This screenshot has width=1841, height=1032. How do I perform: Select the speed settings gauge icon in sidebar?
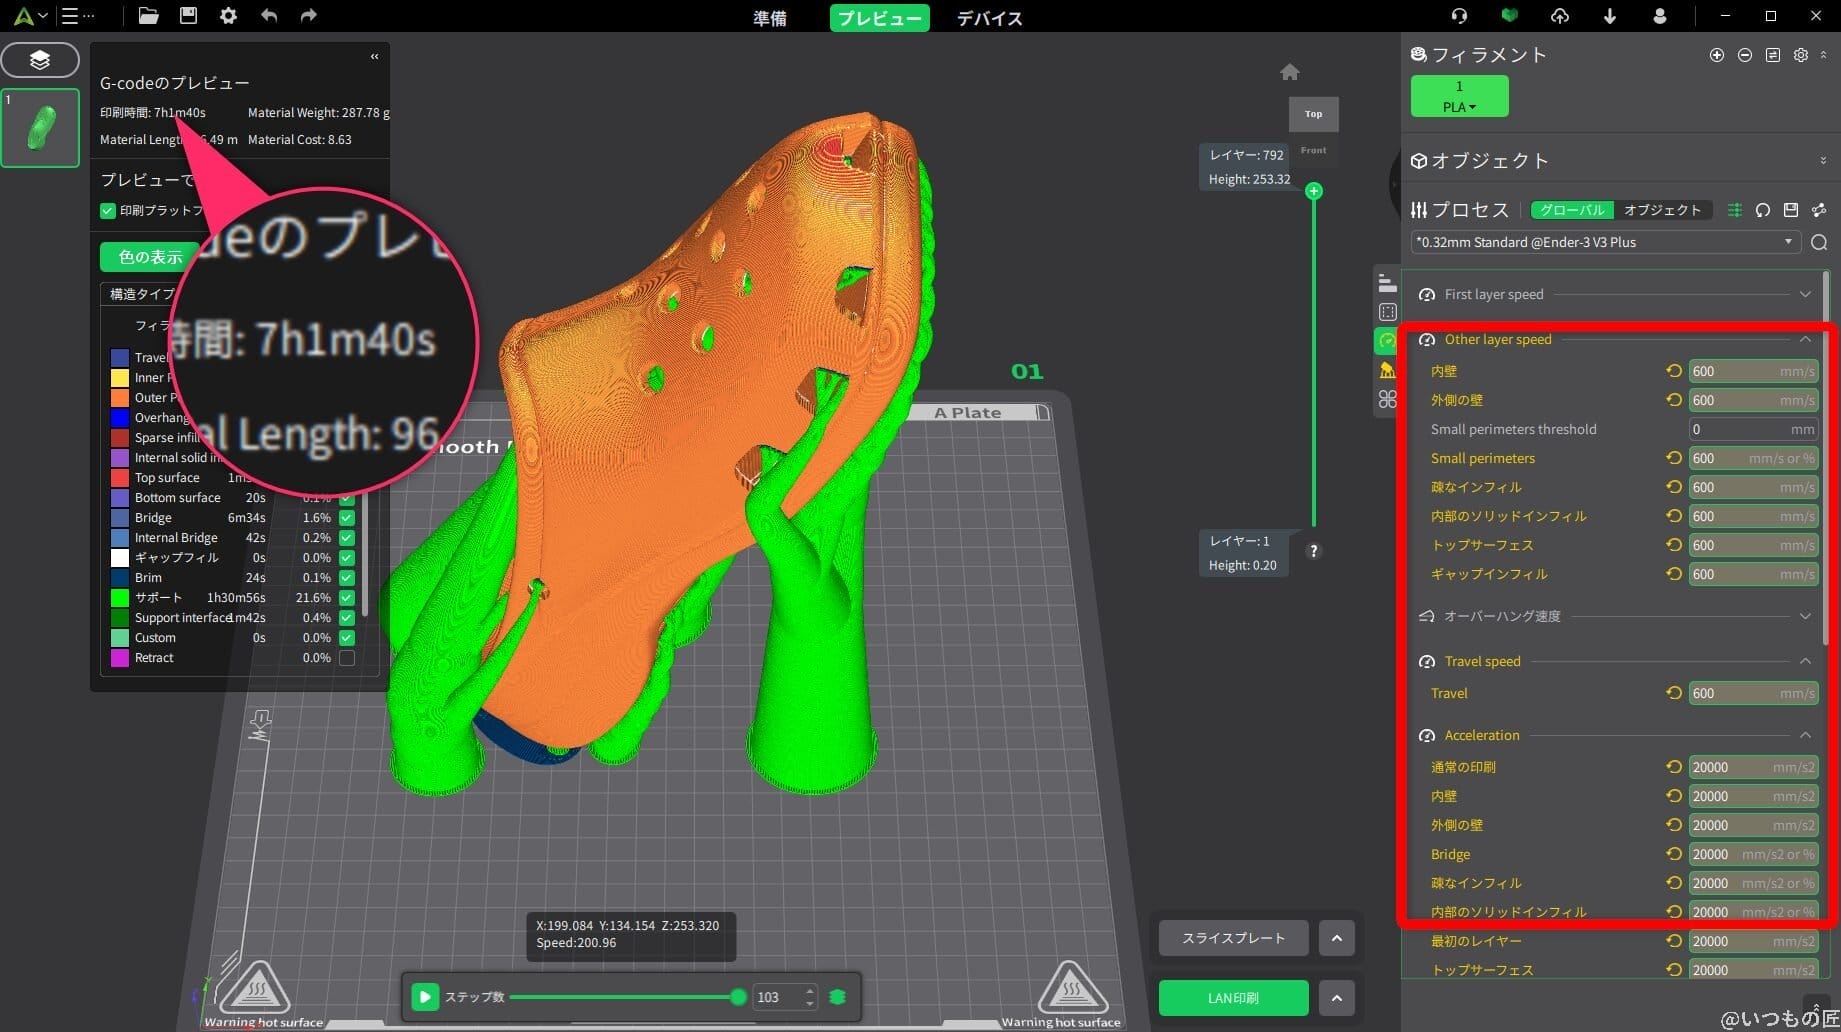point(1386,340)
